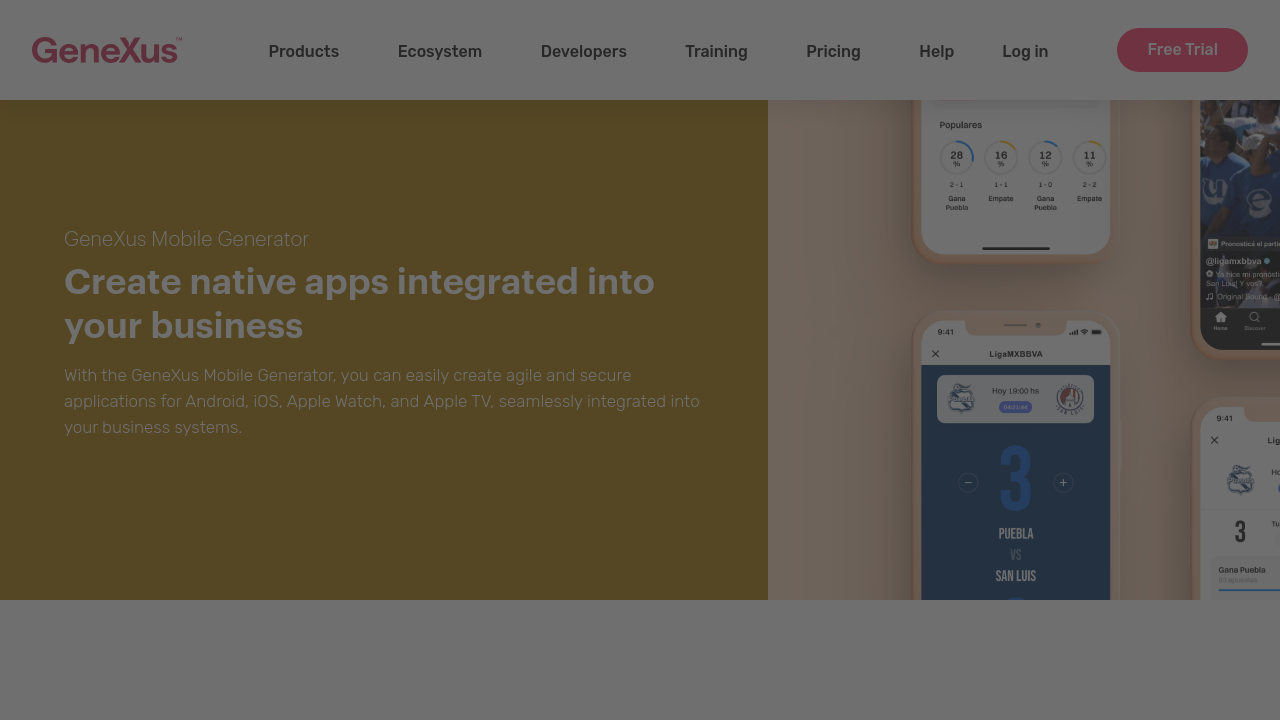Click the Log in link
1280x720 pixels.
point(1025,51)
